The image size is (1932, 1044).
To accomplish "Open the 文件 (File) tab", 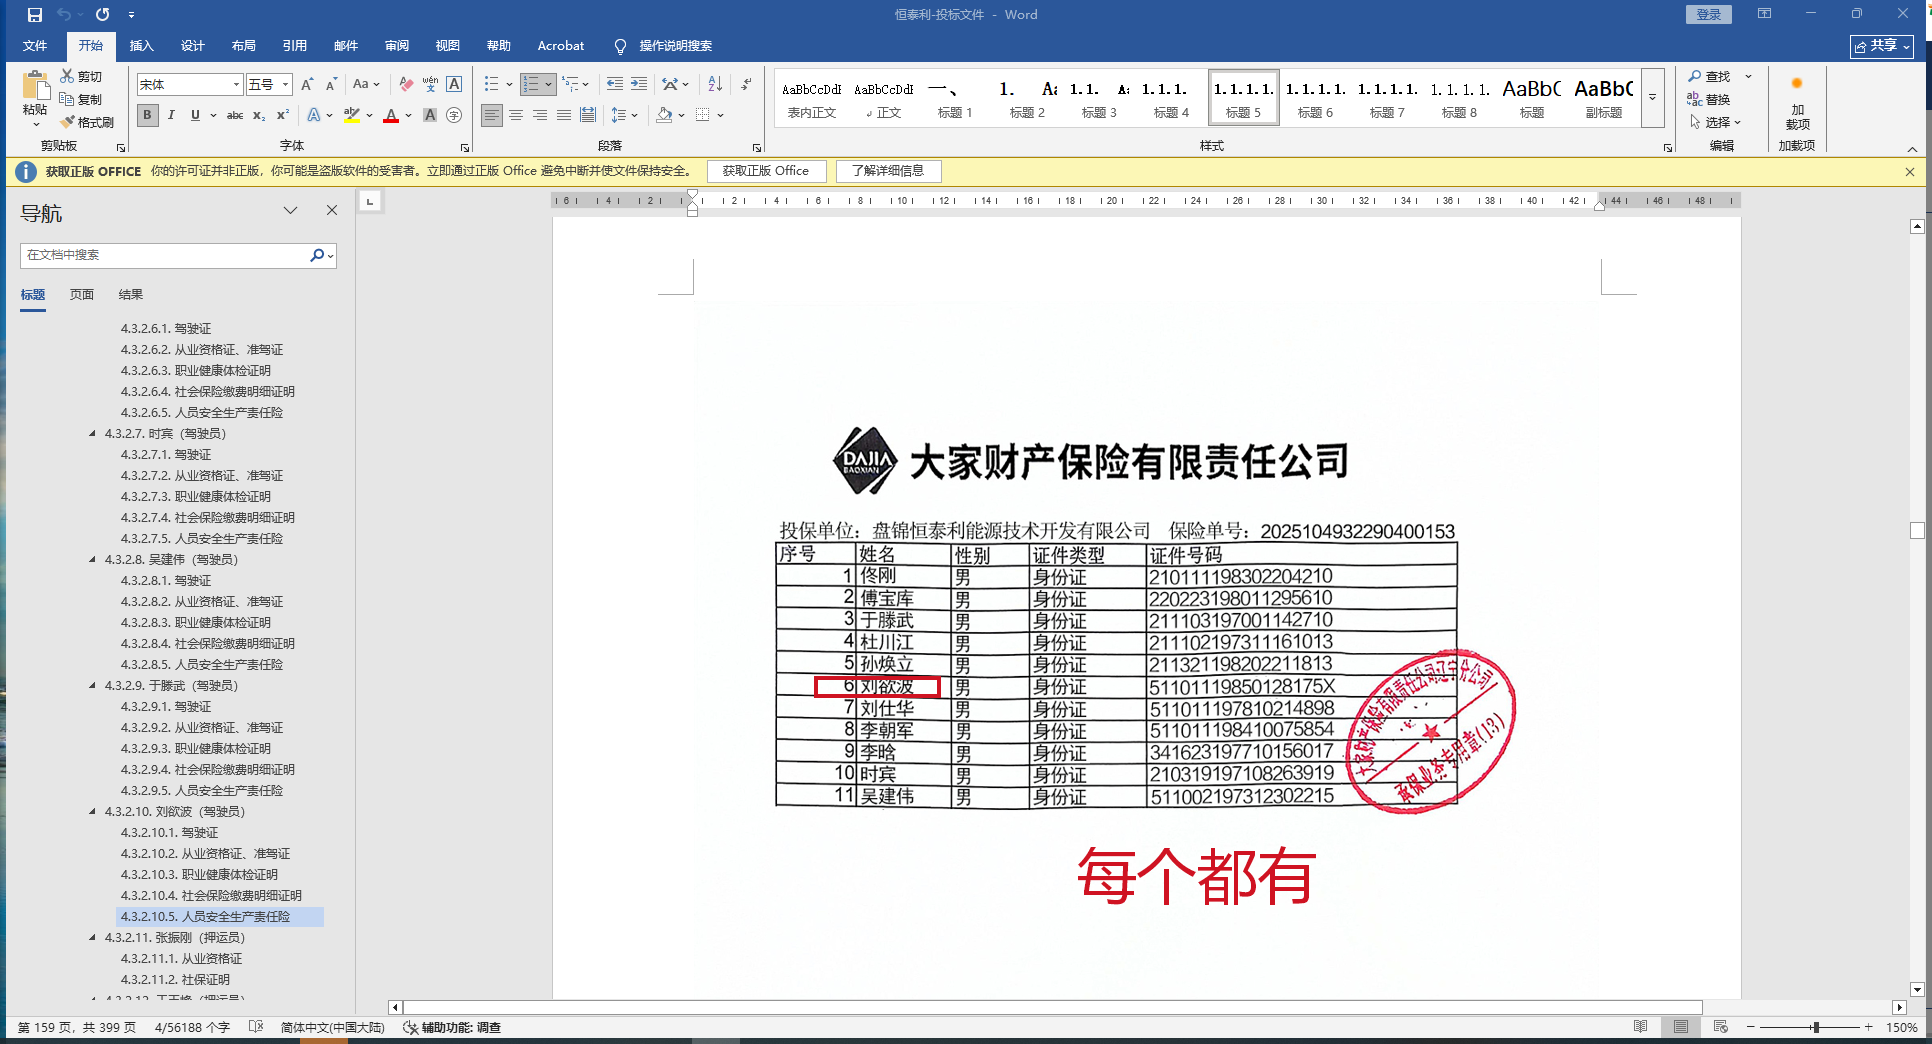I will coord(35,46).
